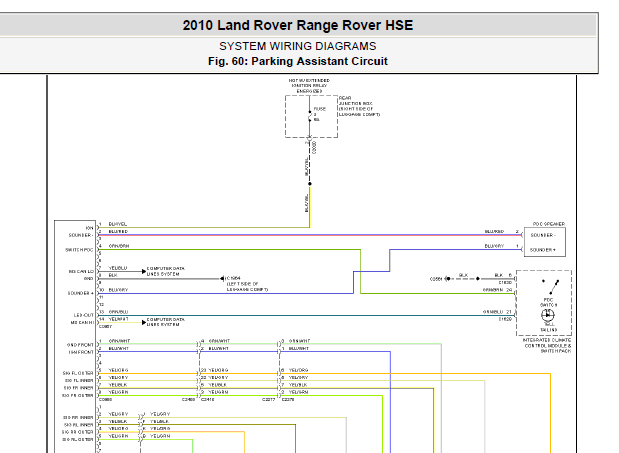Click the splice dot on the BLU/YEL feed wire
Image resolution: width=619 pixels, height=453 pixels.
(x=310, y=184)
